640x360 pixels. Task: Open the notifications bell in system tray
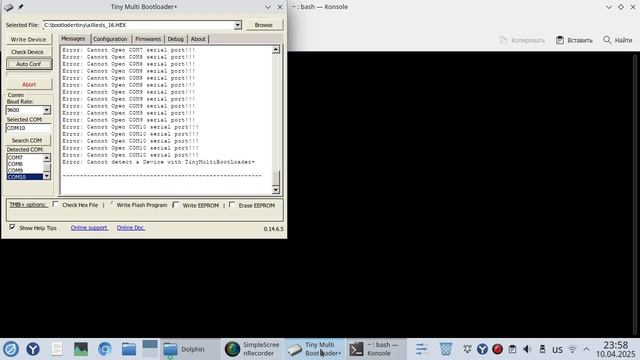click(467, 349)
